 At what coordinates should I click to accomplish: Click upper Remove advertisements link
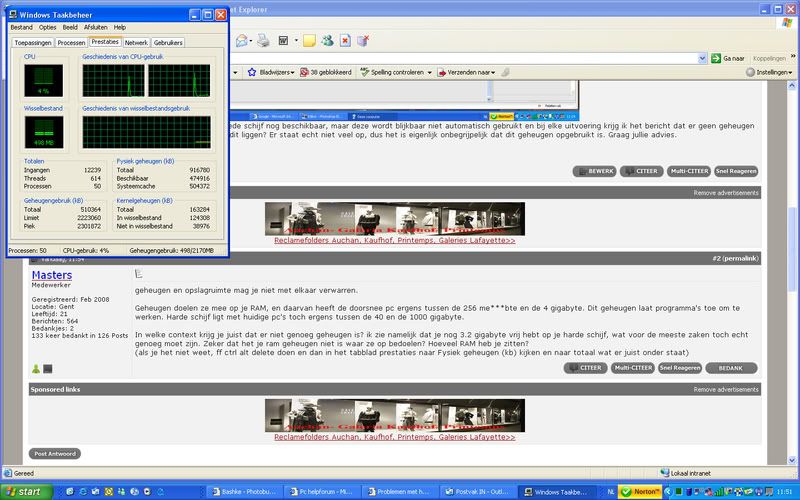pos(726,193)
